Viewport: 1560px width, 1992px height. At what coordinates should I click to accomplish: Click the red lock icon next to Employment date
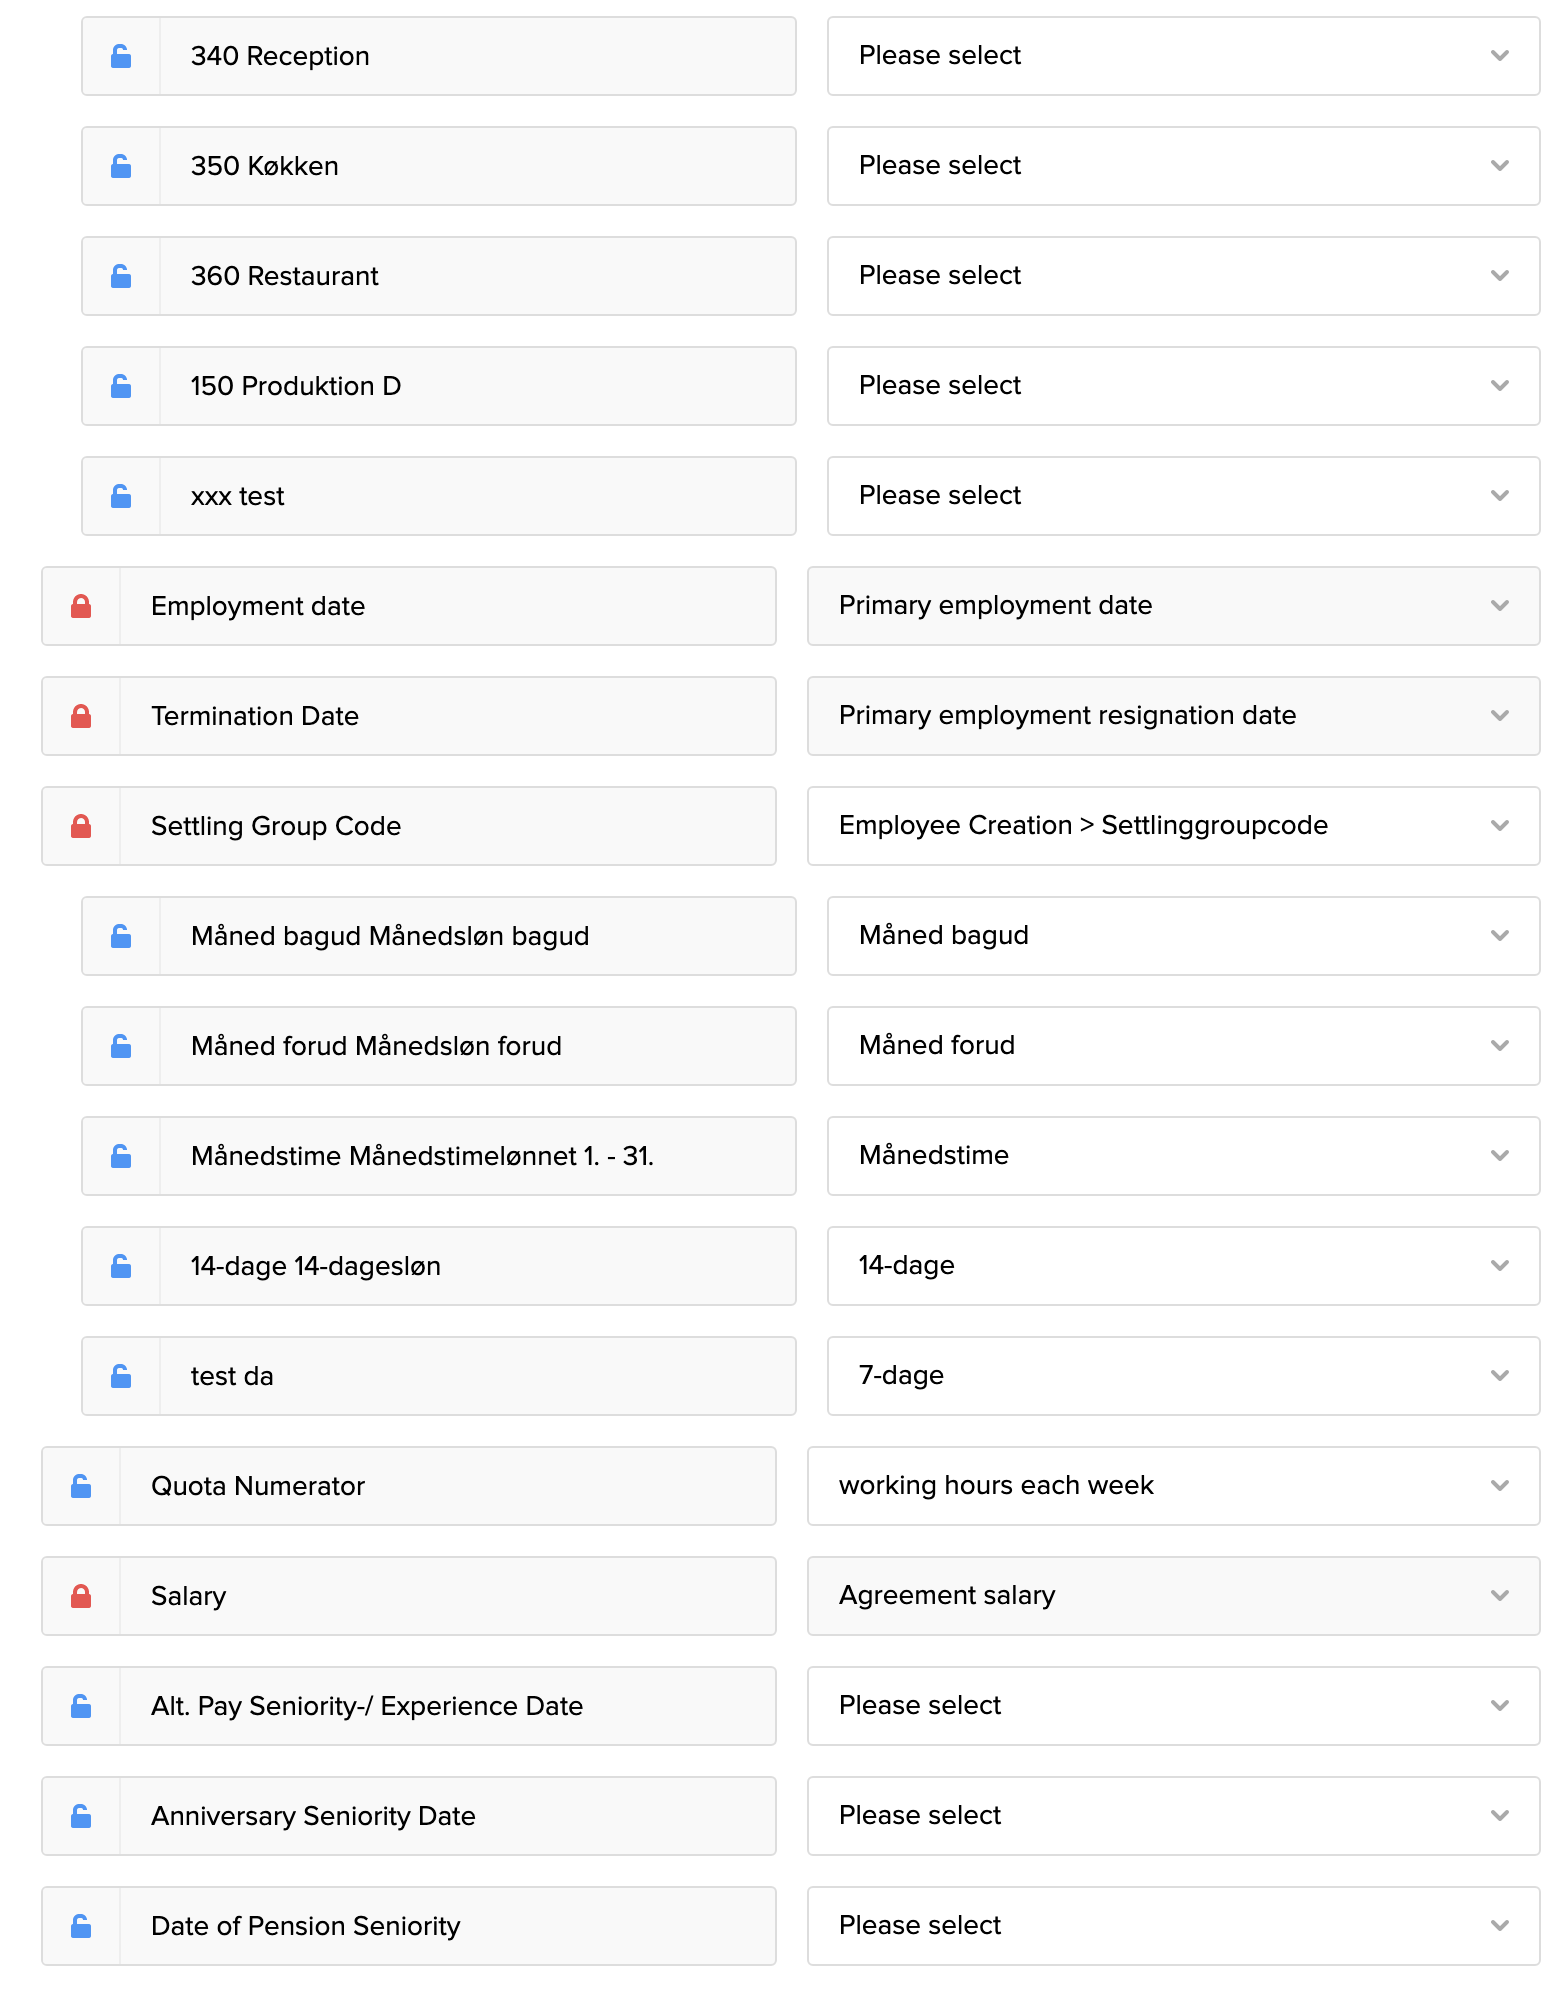pyautogui.click(x=81, y=606)
